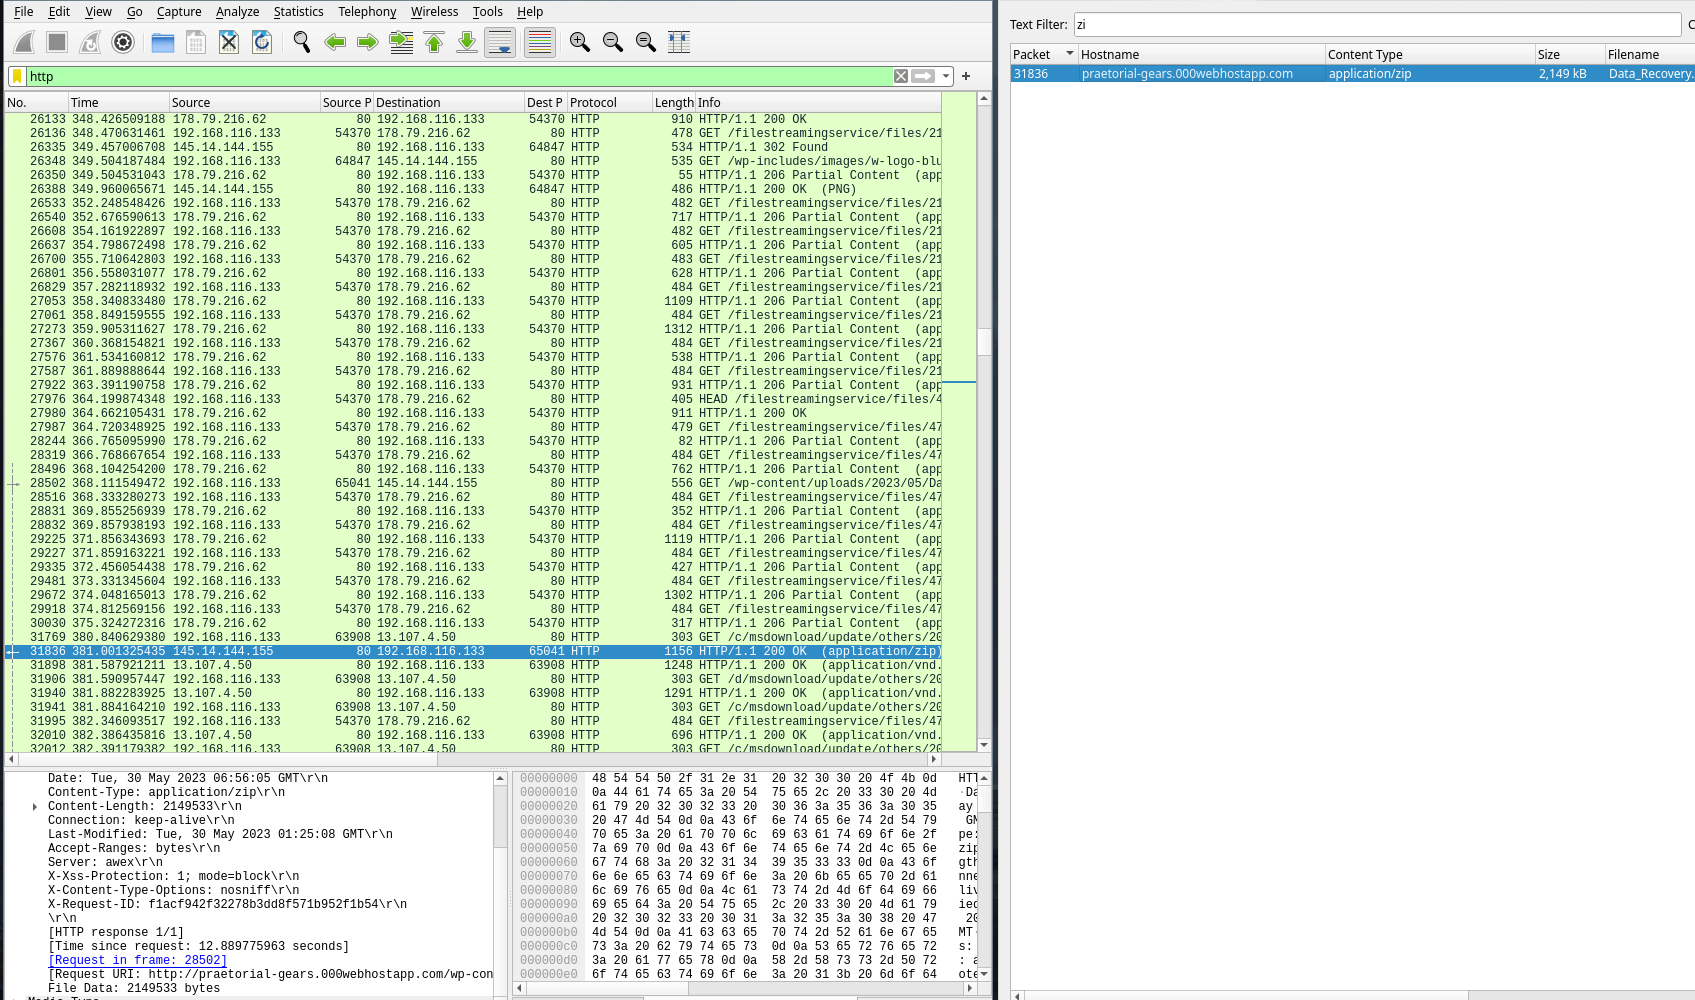This screenshot has height=1000, width=1695.
Task: Toggle auto-scroll during live capture
Action: click(500, 42)
